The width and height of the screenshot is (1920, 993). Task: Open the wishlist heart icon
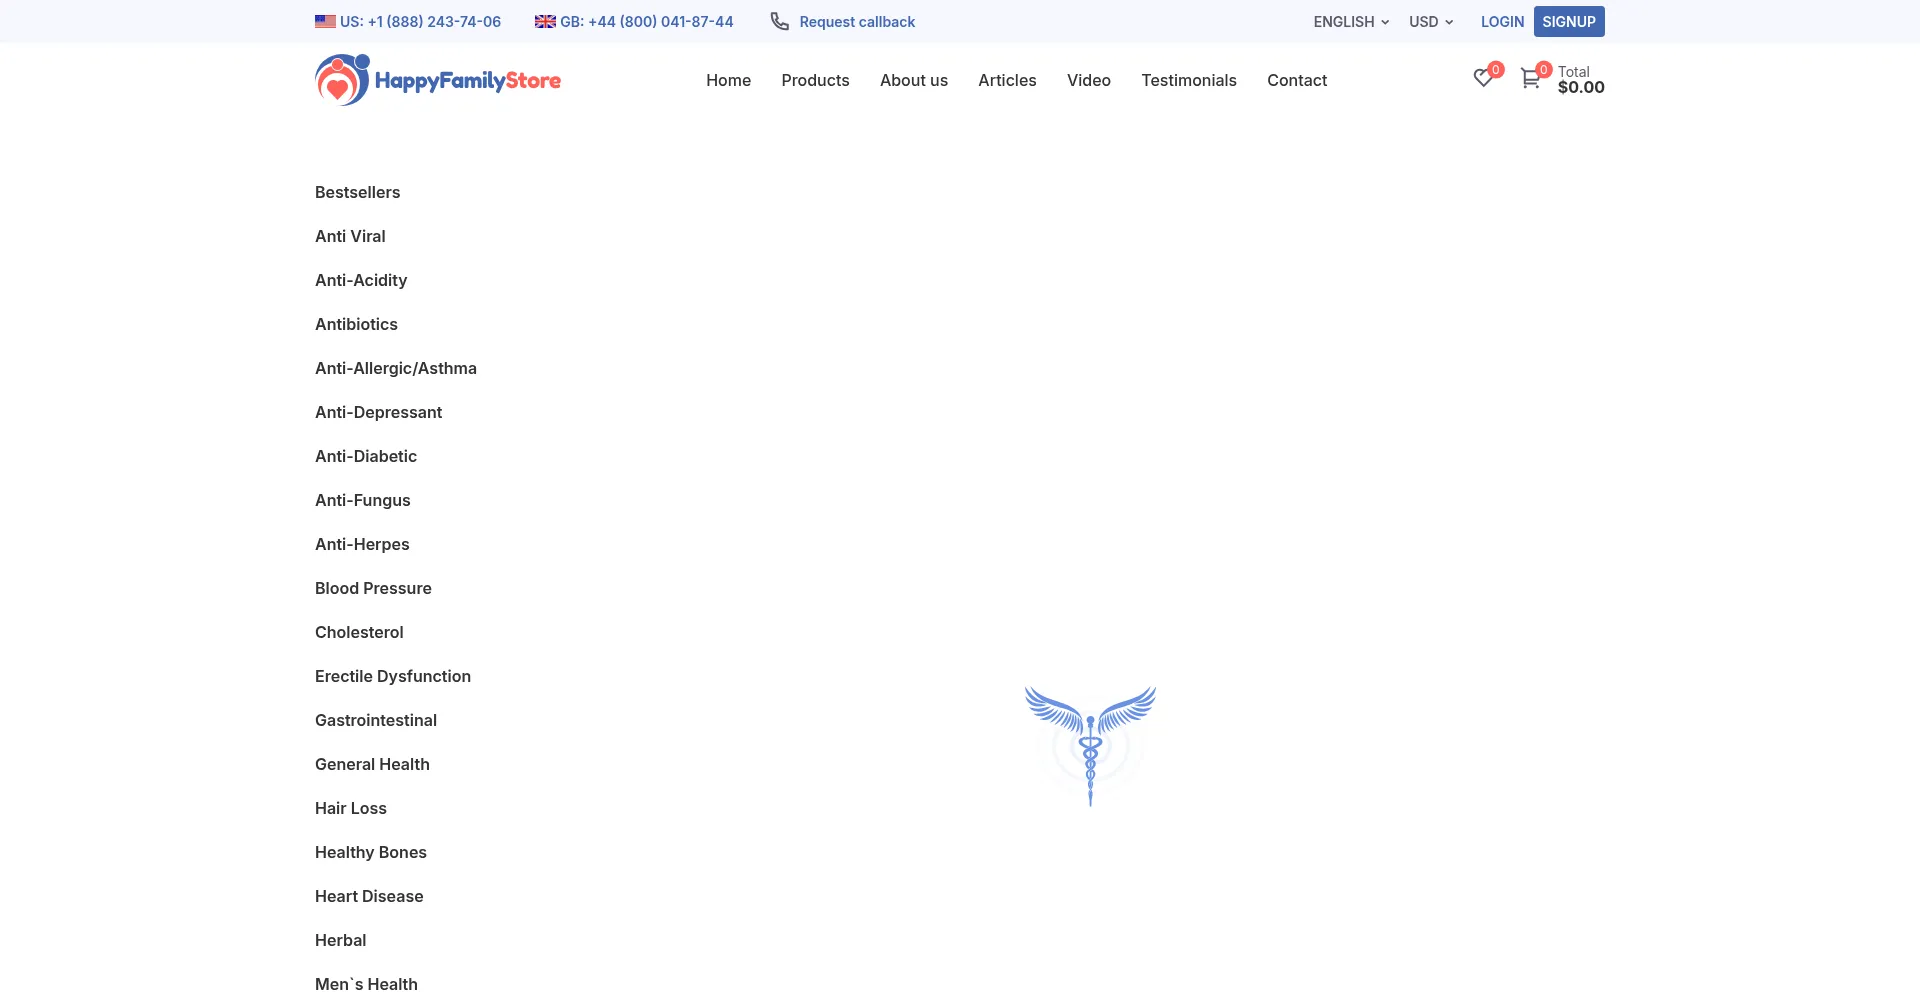pos(1483,79)
